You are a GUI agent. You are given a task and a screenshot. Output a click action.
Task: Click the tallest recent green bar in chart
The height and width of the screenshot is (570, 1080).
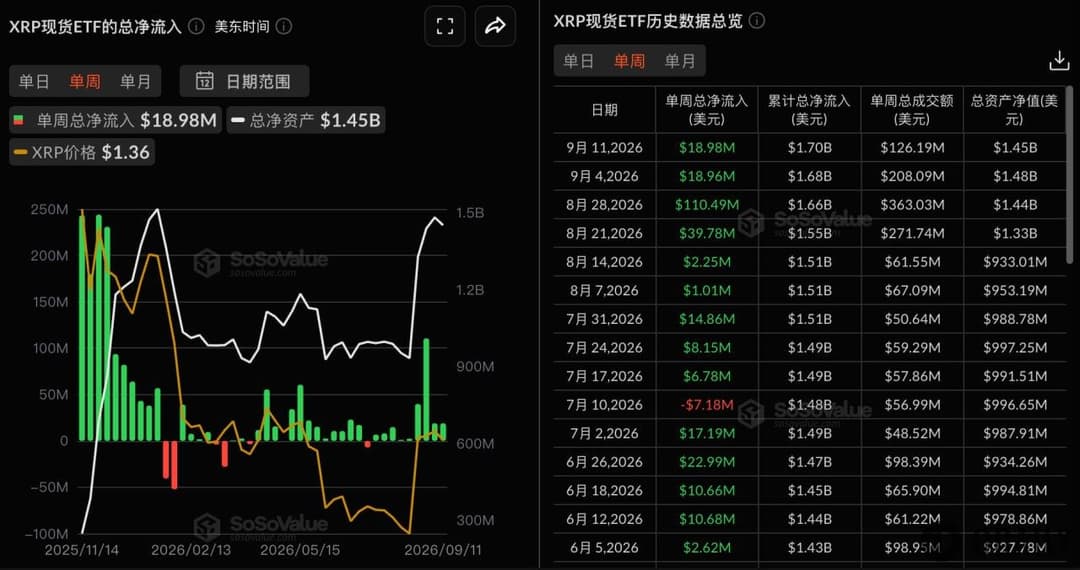pyautogui.click(x=426, y=390)
